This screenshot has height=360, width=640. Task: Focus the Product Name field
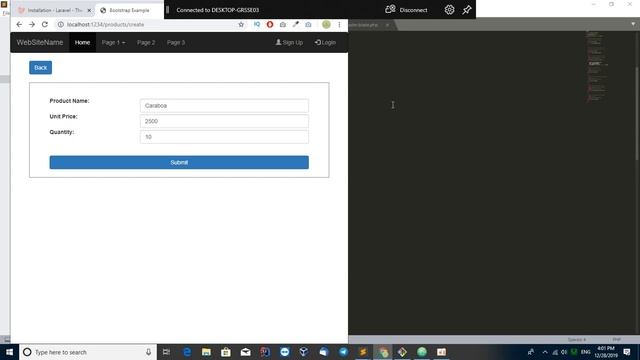click(224, 106)
